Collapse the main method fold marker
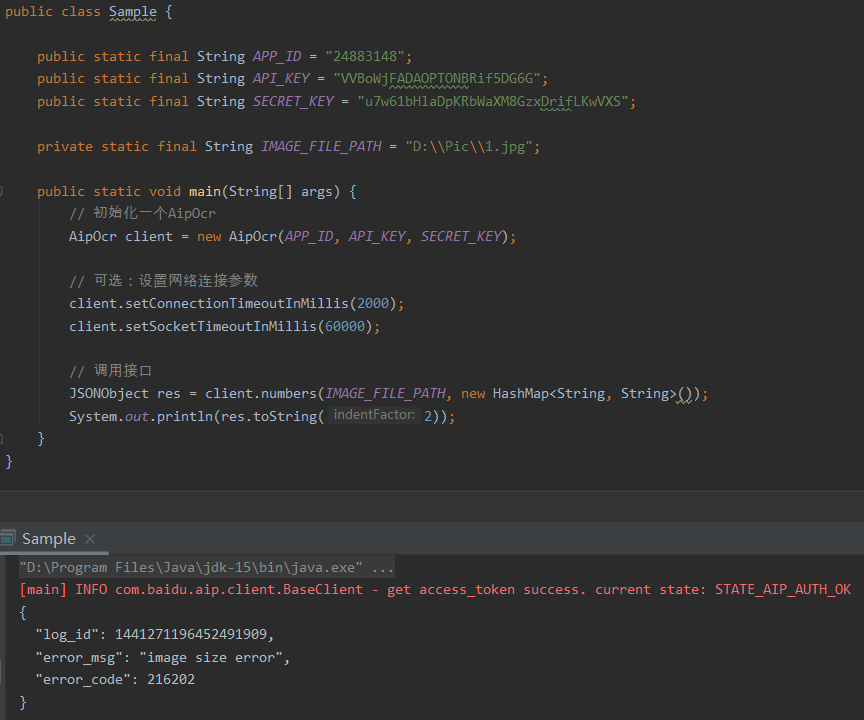 (2, 192)
